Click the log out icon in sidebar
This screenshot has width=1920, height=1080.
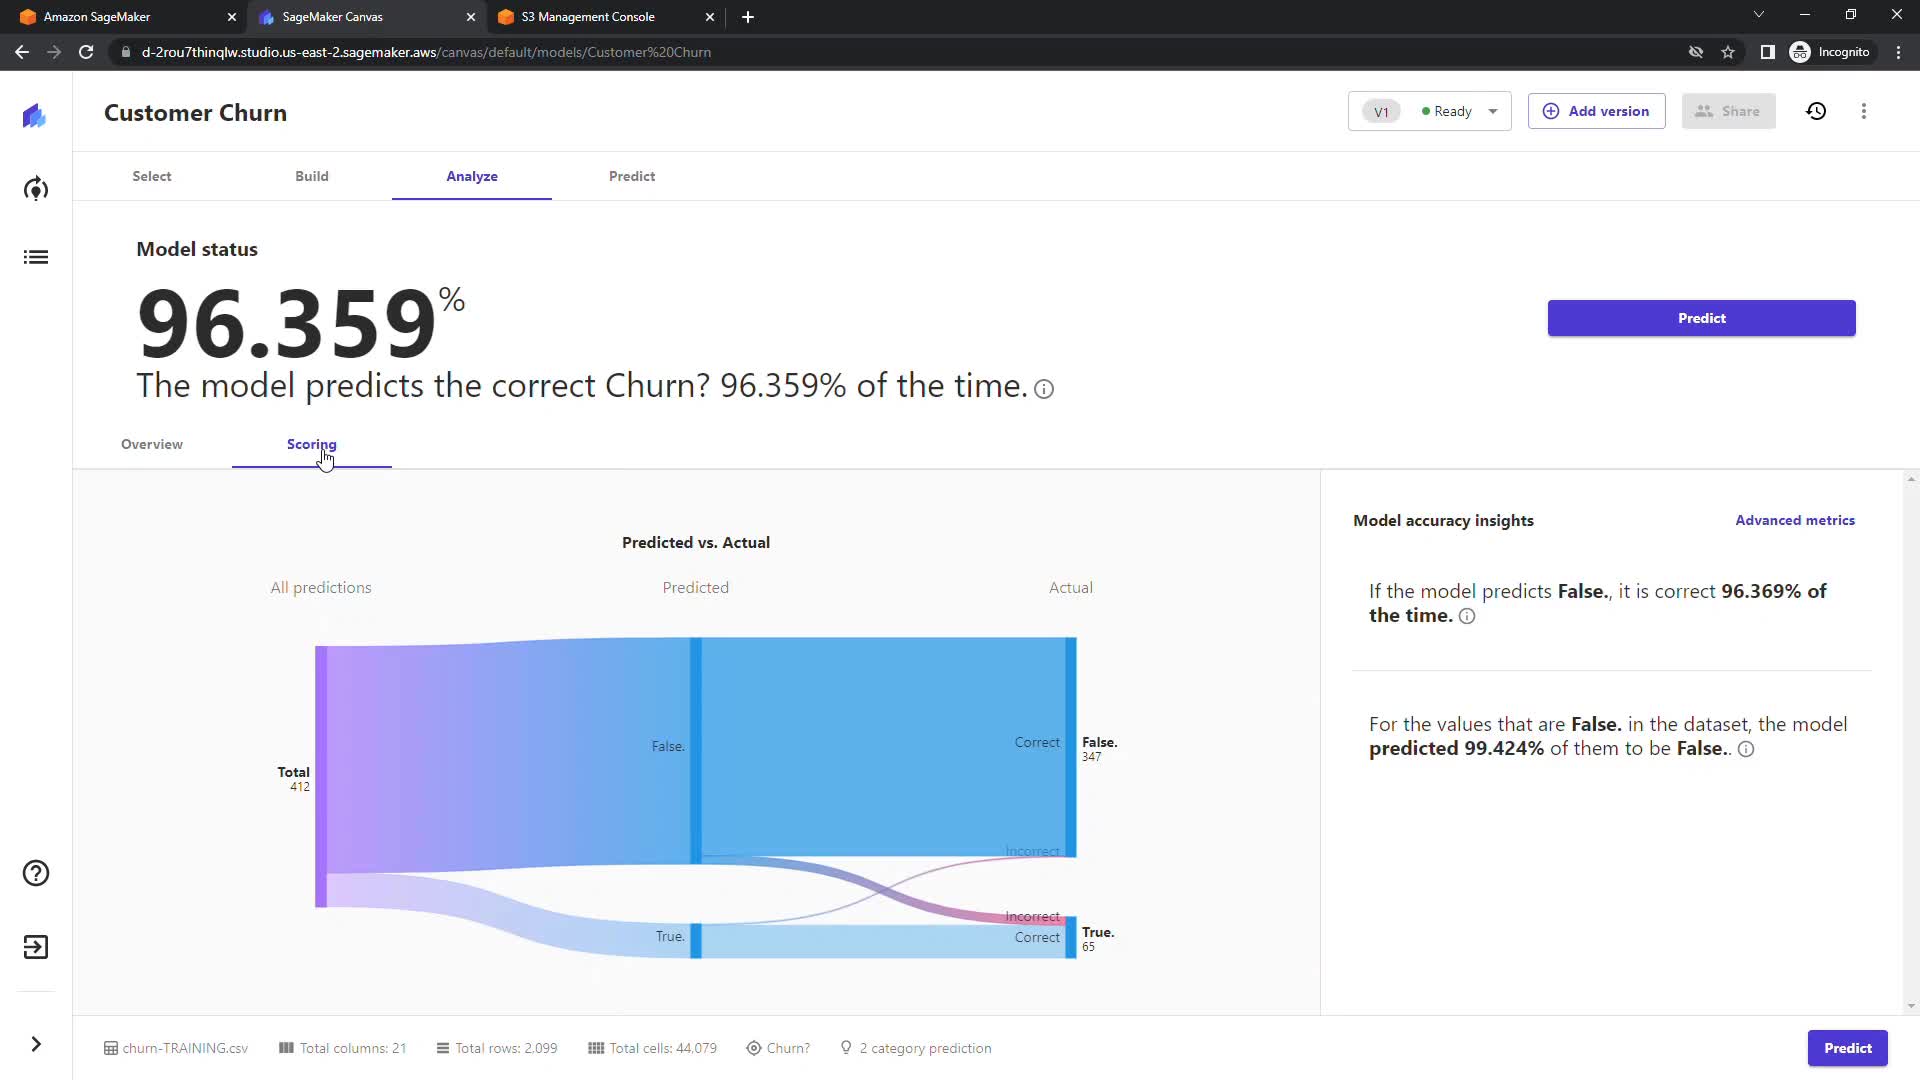pos(36,947)
